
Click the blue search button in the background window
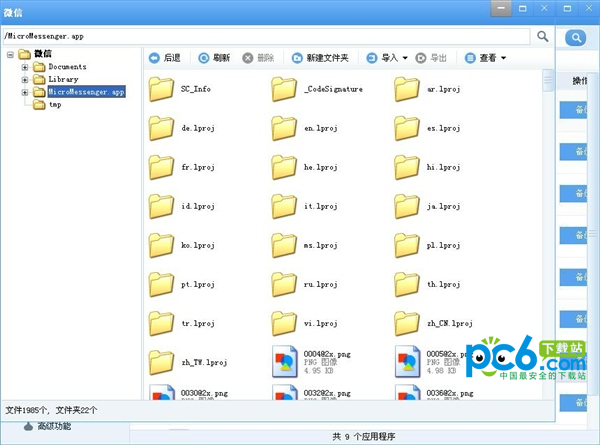pos(576,37)
